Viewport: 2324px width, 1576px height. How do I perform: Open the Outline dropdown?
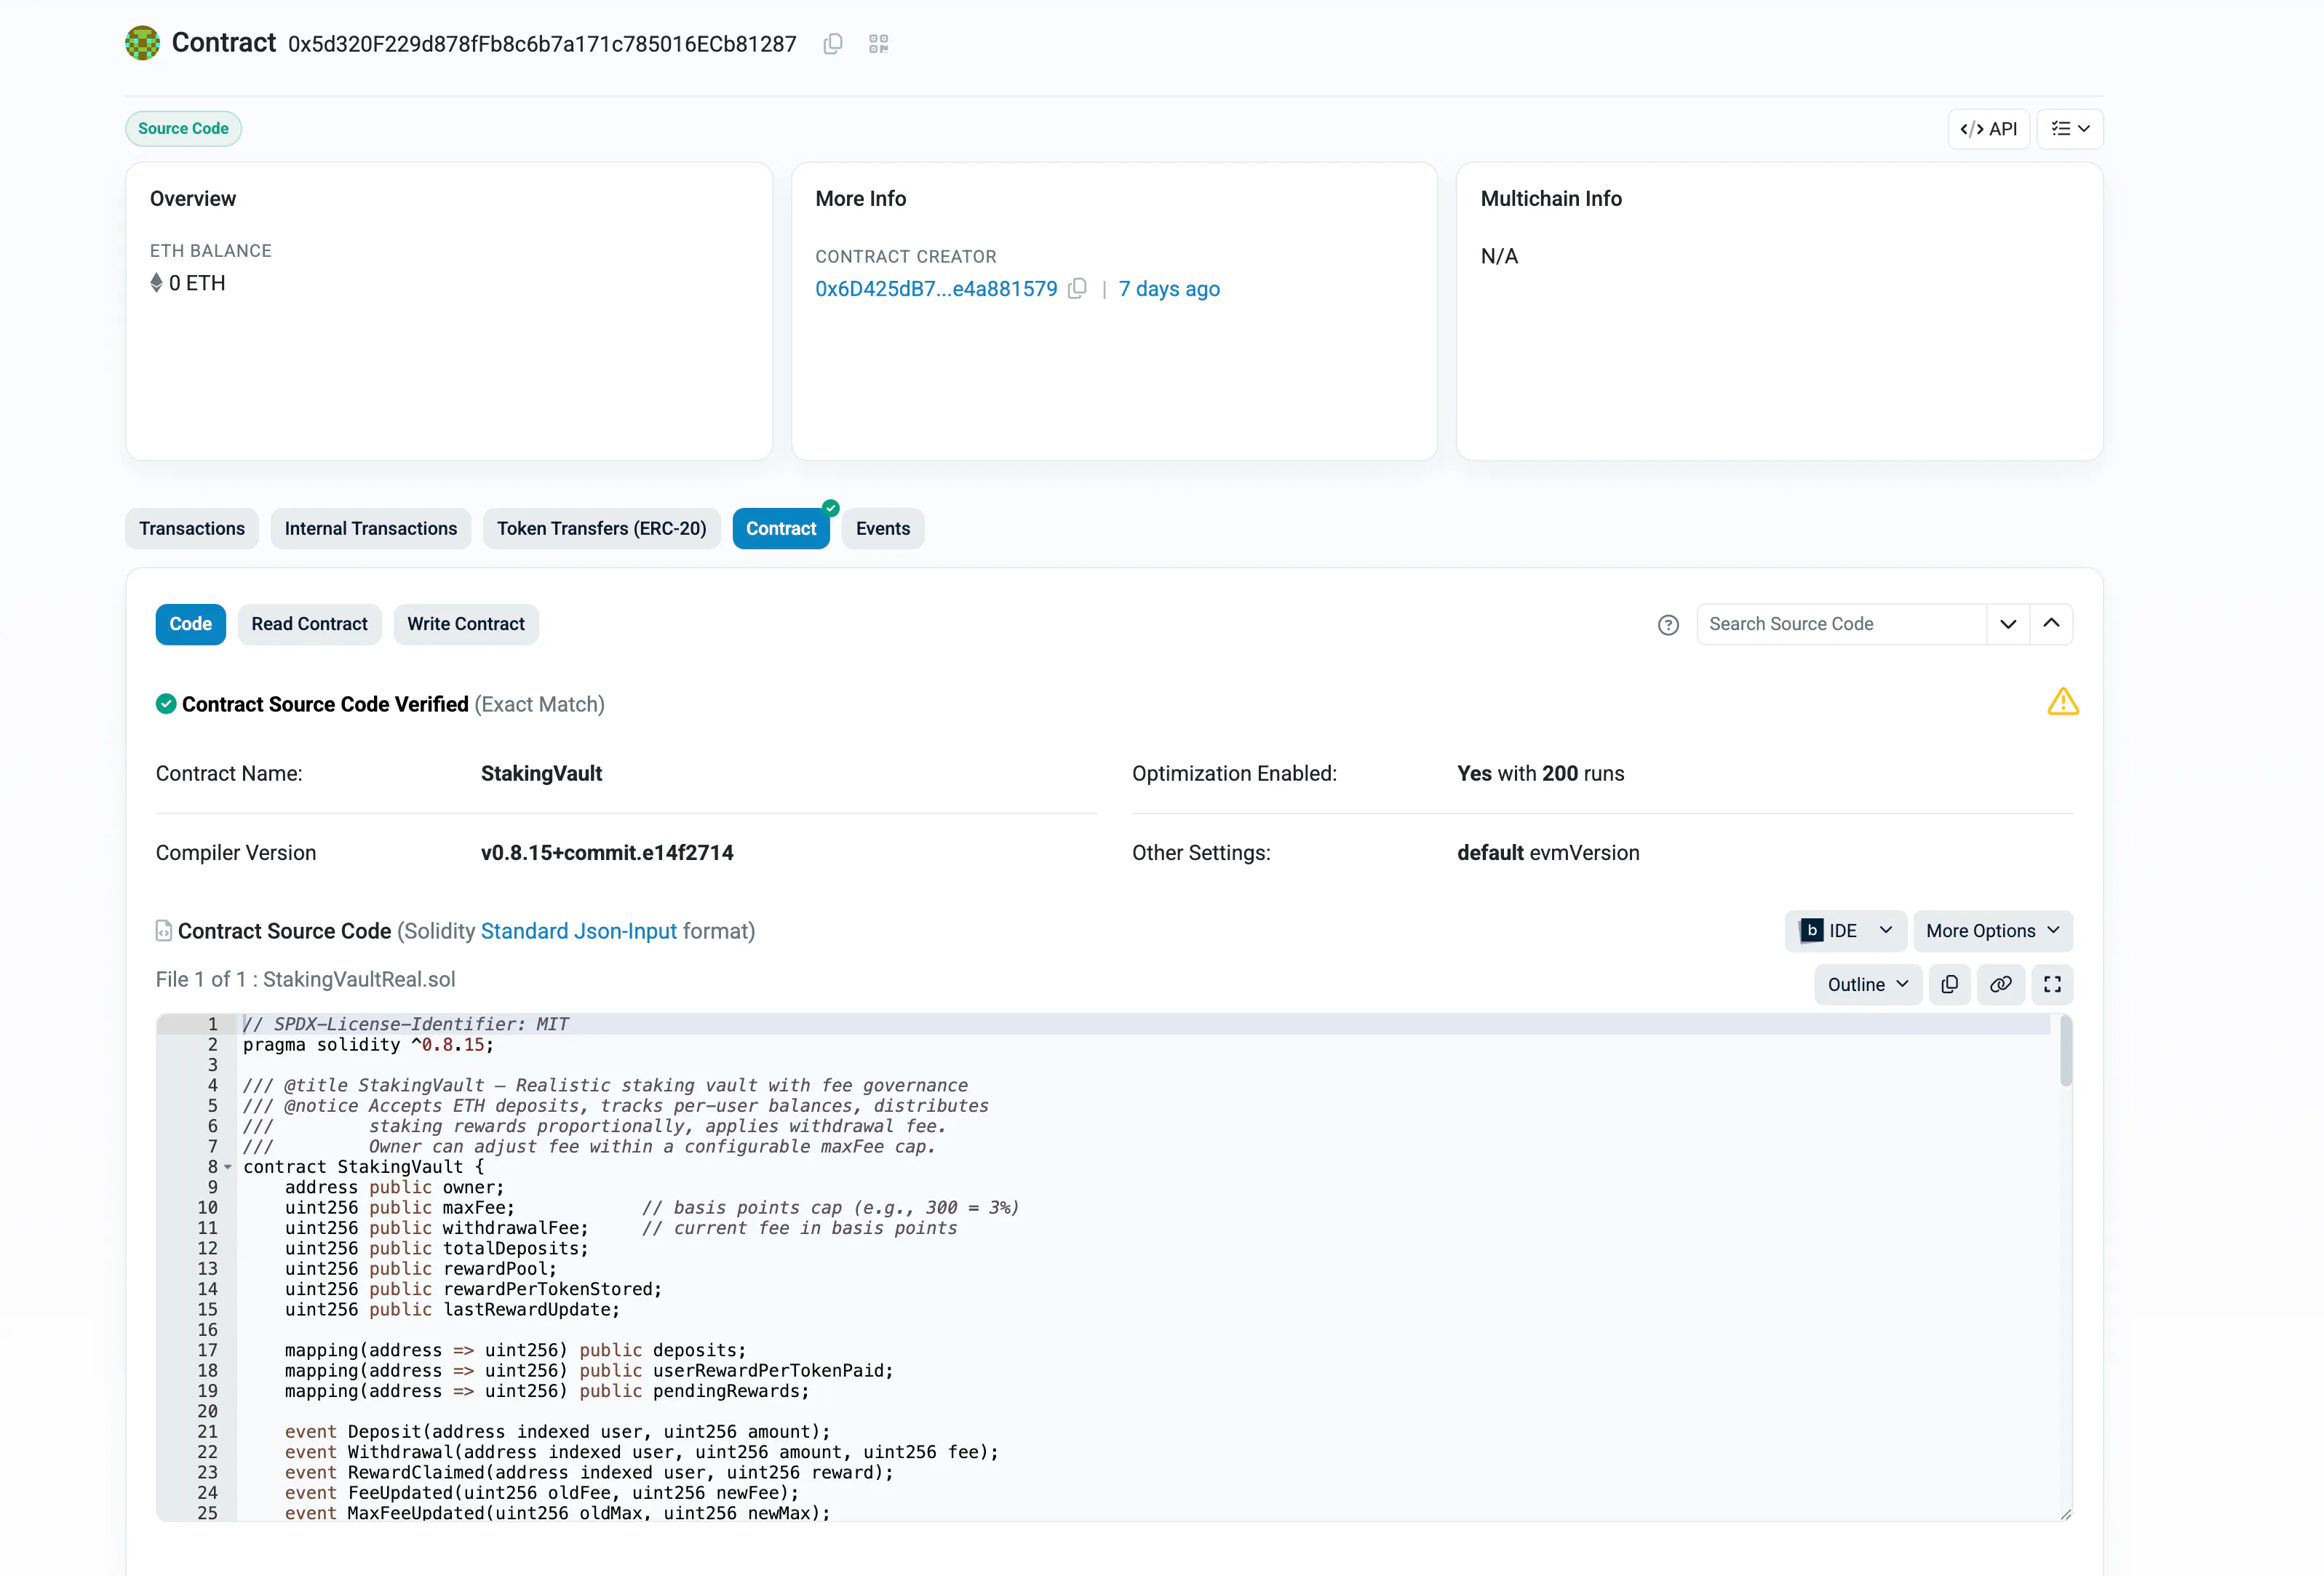(1866, 984)
